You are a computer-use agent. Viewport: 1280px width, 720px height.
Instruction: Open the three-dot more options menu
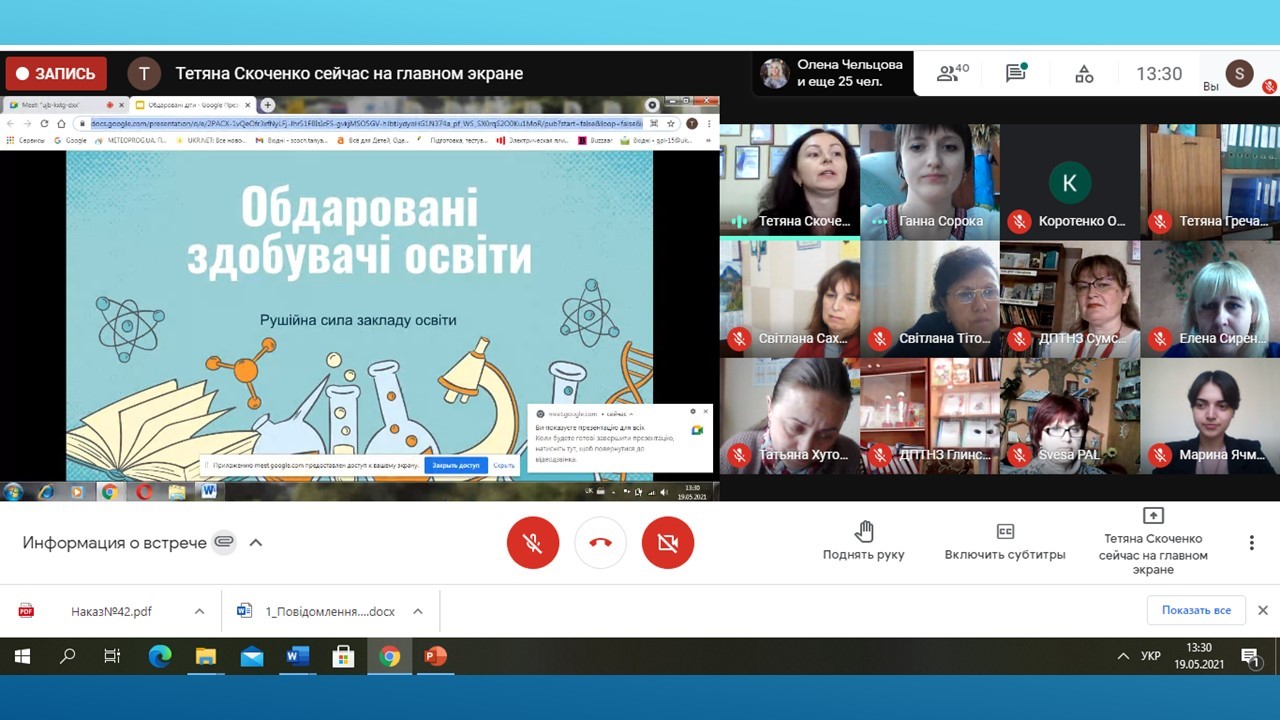click(x=1251, y=543)
